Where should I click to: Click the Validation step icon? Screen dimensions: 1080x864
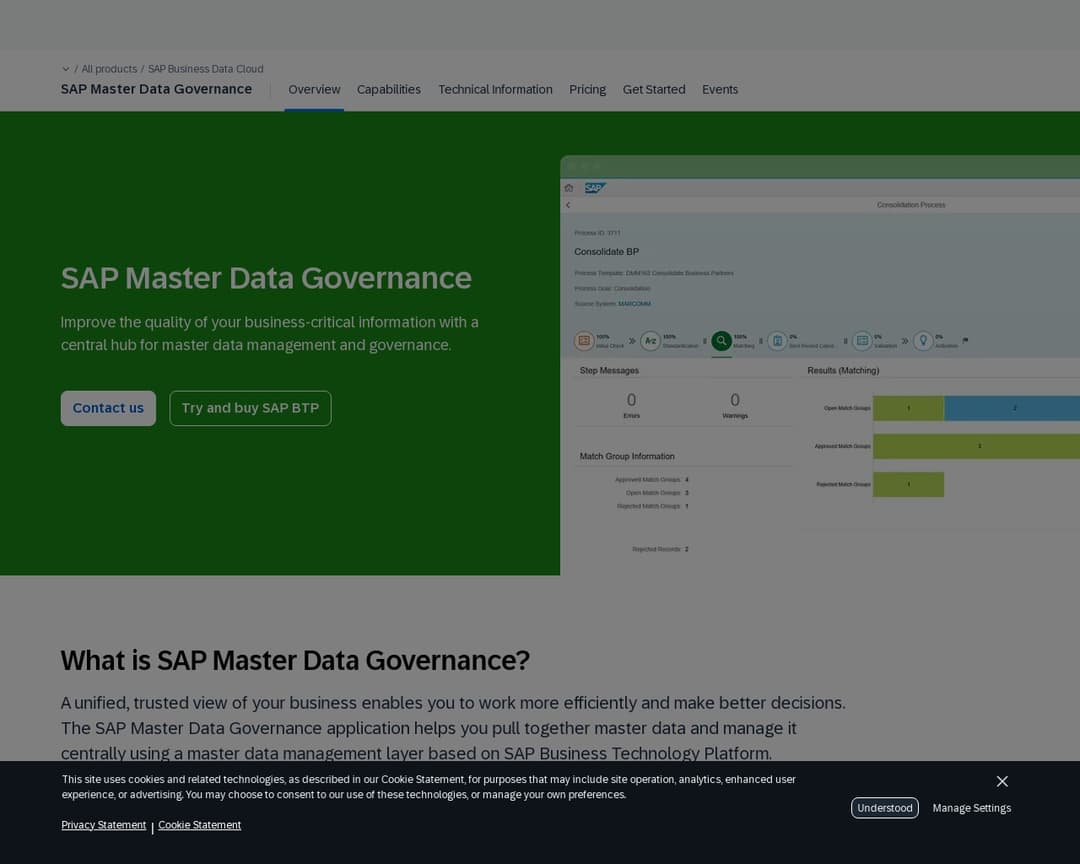[x=862, y=341]
